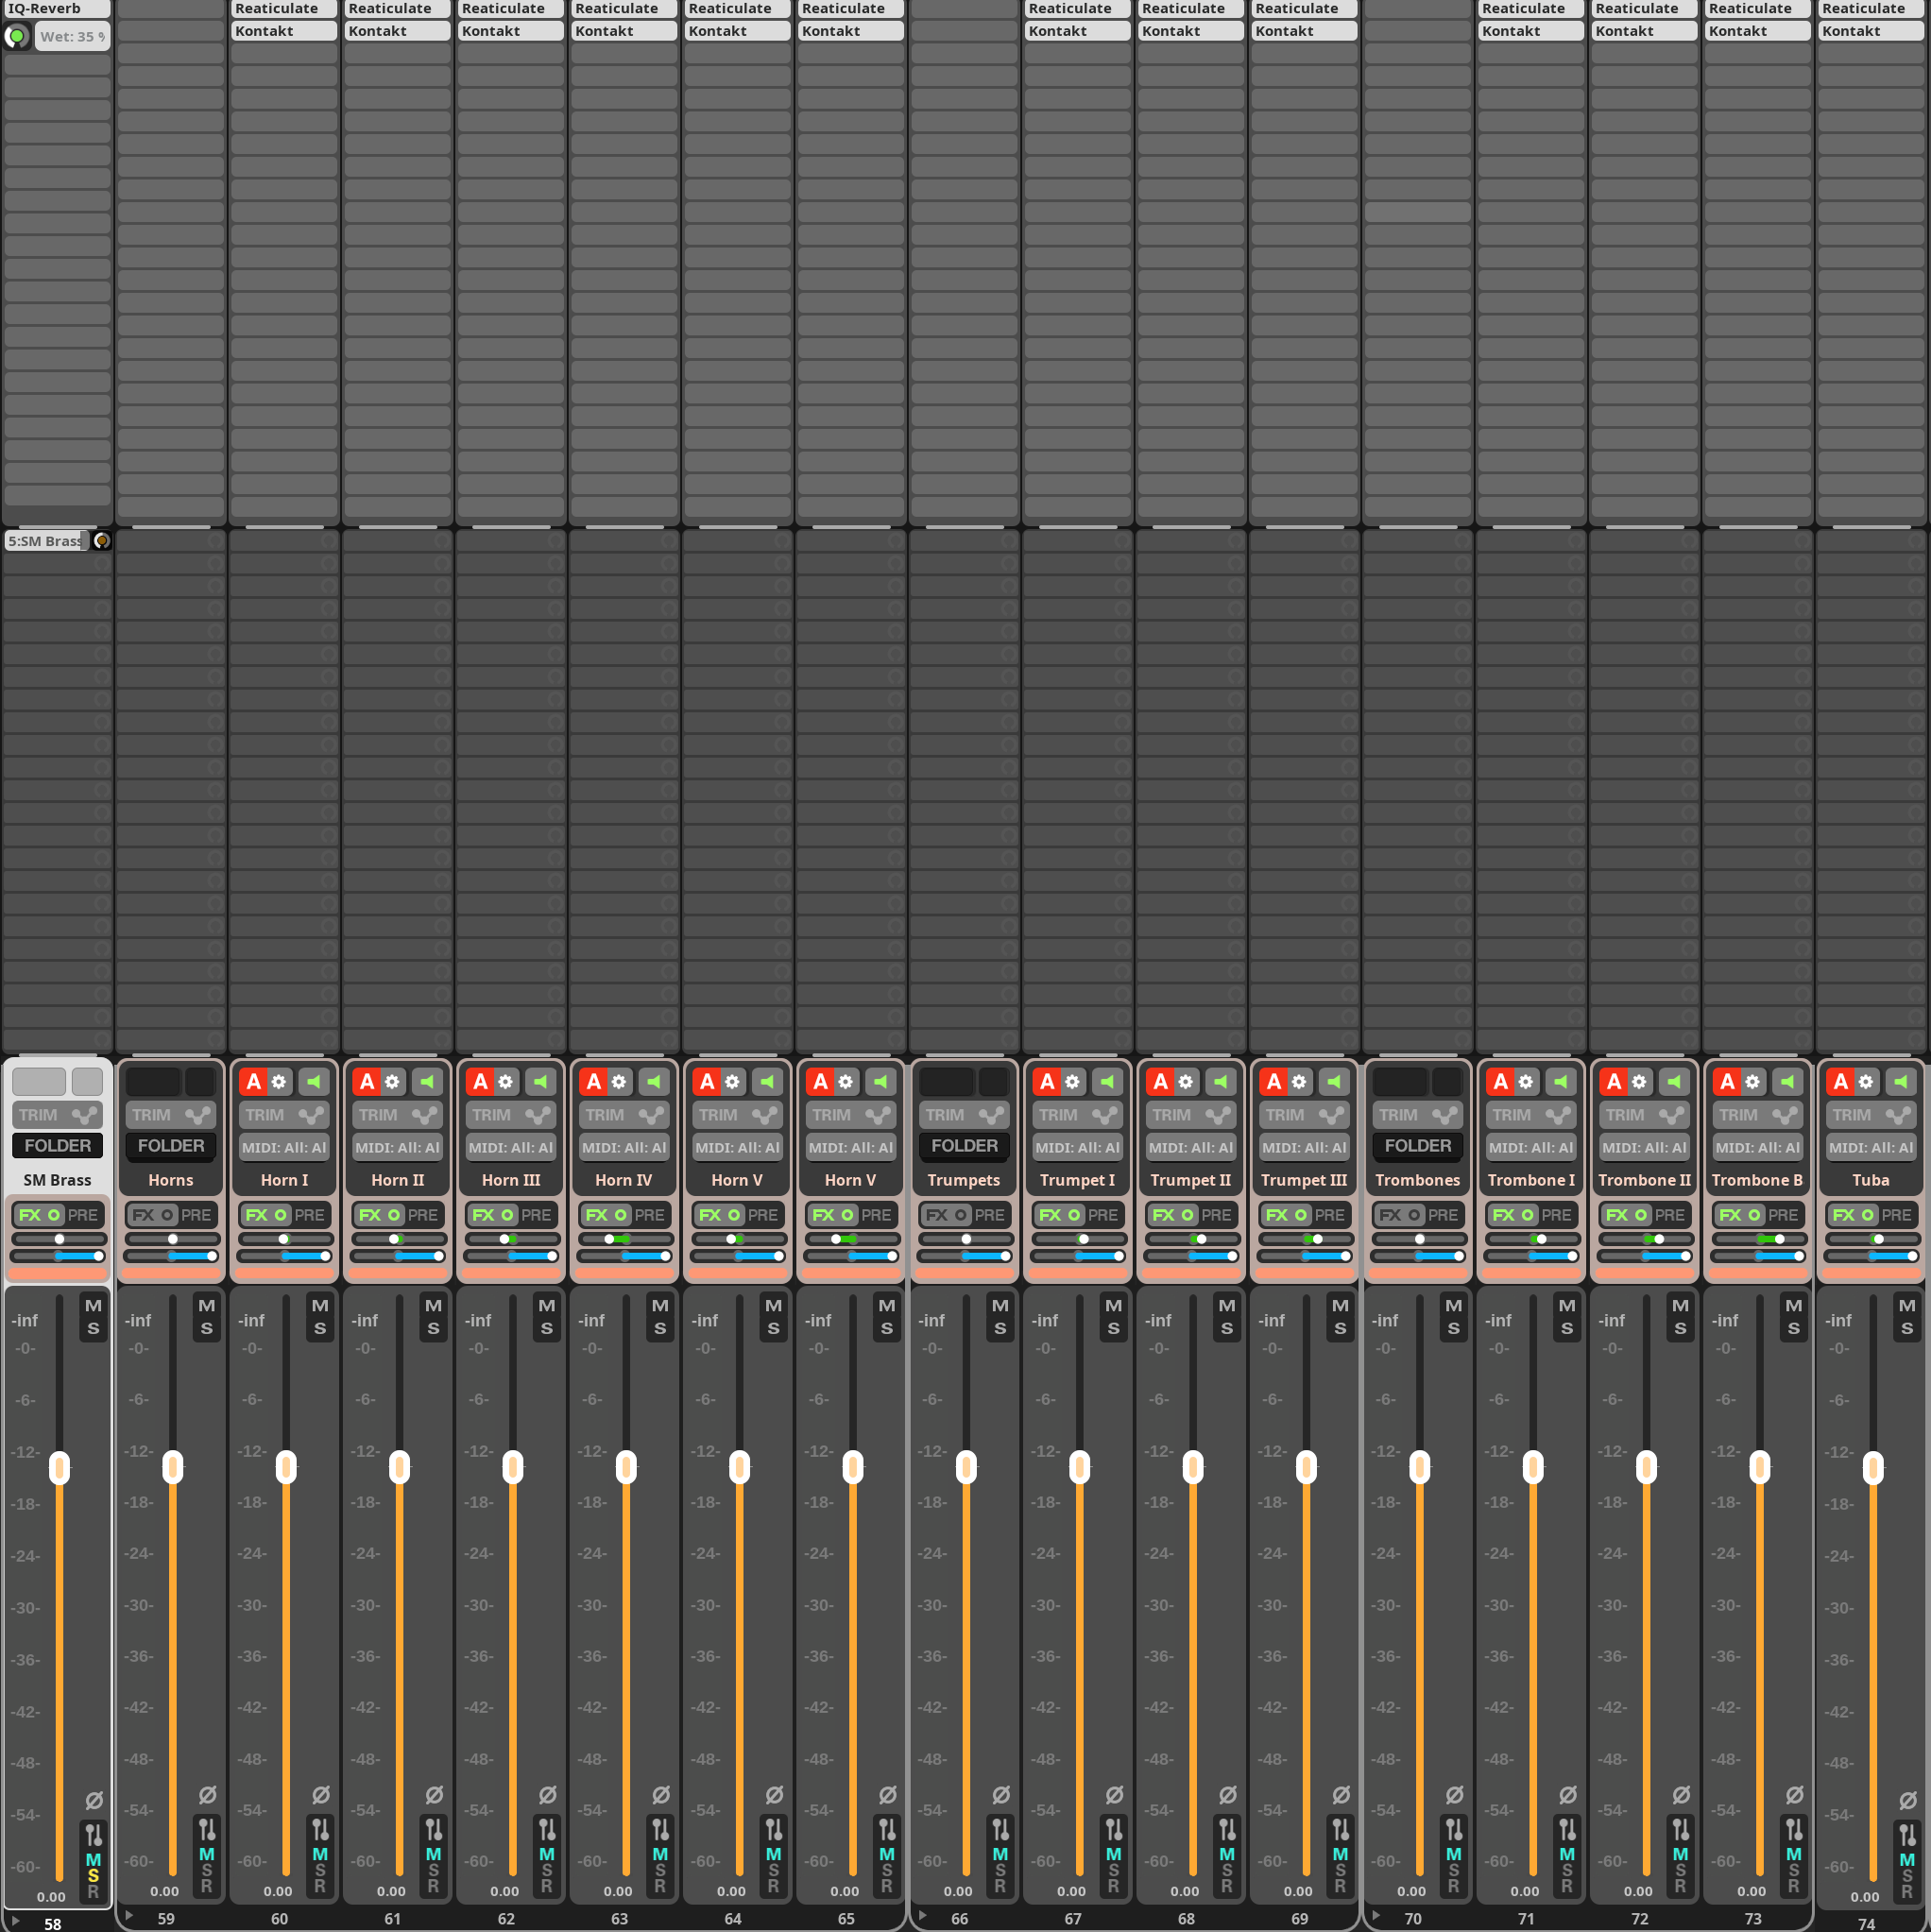Open the FX chain for Tuba
1931x1932 pixels.
(x=1843, y=1214)
